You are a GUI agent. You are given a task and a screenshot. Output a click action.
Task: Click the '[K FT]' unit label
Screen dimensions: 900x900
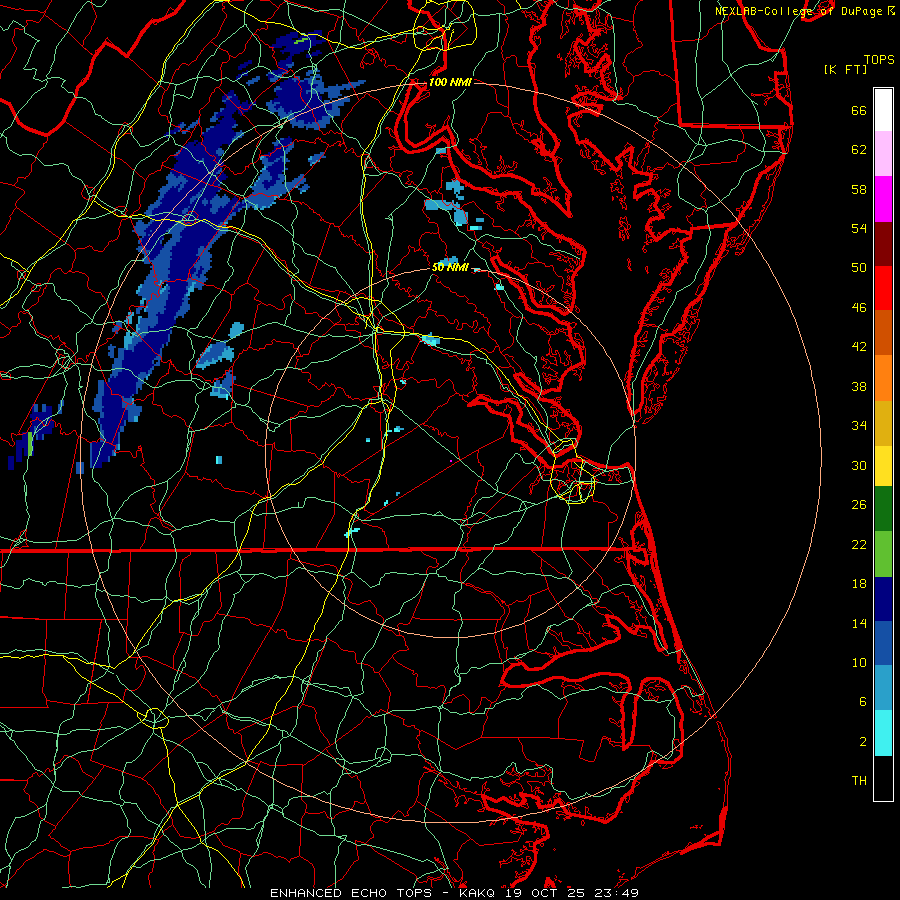click(845, 69)
